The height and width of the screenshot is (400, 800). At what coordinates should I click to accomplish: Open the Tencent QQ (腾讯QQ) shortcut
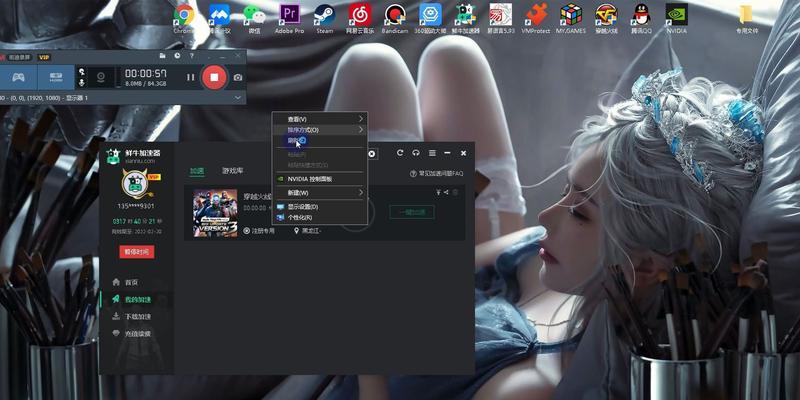coord(641,18)
